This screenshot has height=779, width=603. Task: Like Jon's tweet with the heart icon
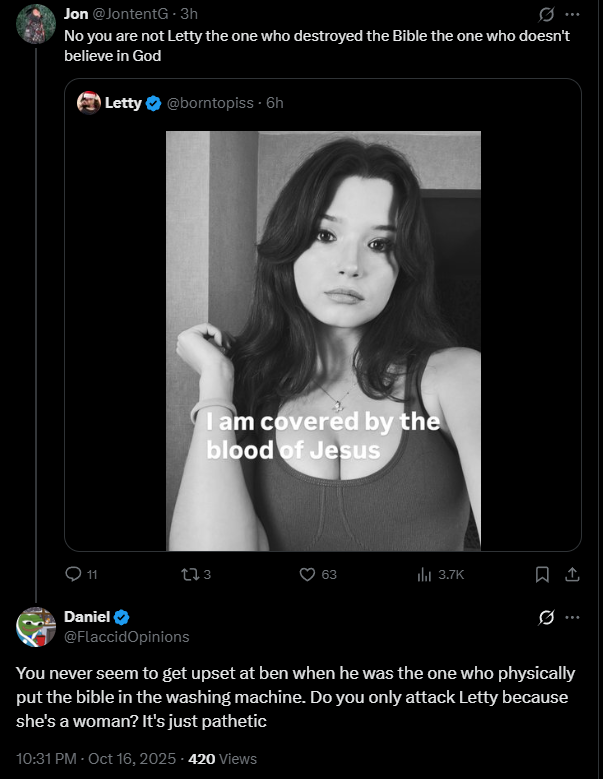click(x=309, y=574)
